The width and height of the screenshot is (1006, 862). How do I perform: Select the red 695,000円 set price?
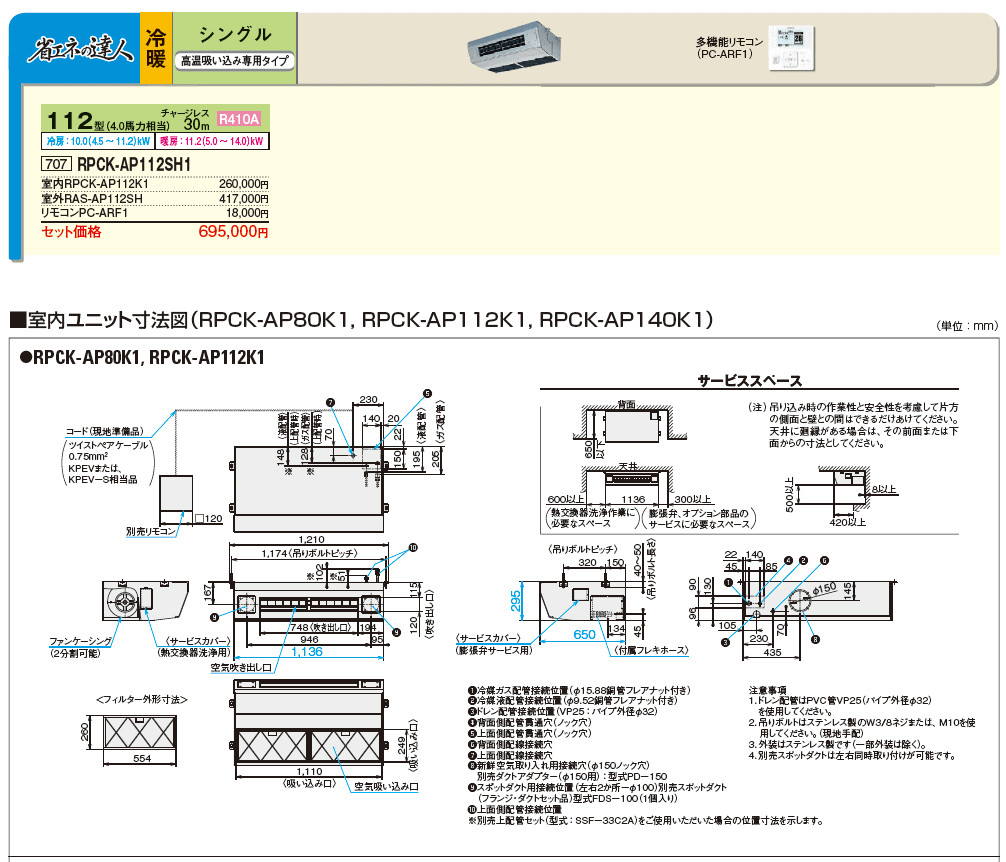pyautogui.click(x=234, y=232)
